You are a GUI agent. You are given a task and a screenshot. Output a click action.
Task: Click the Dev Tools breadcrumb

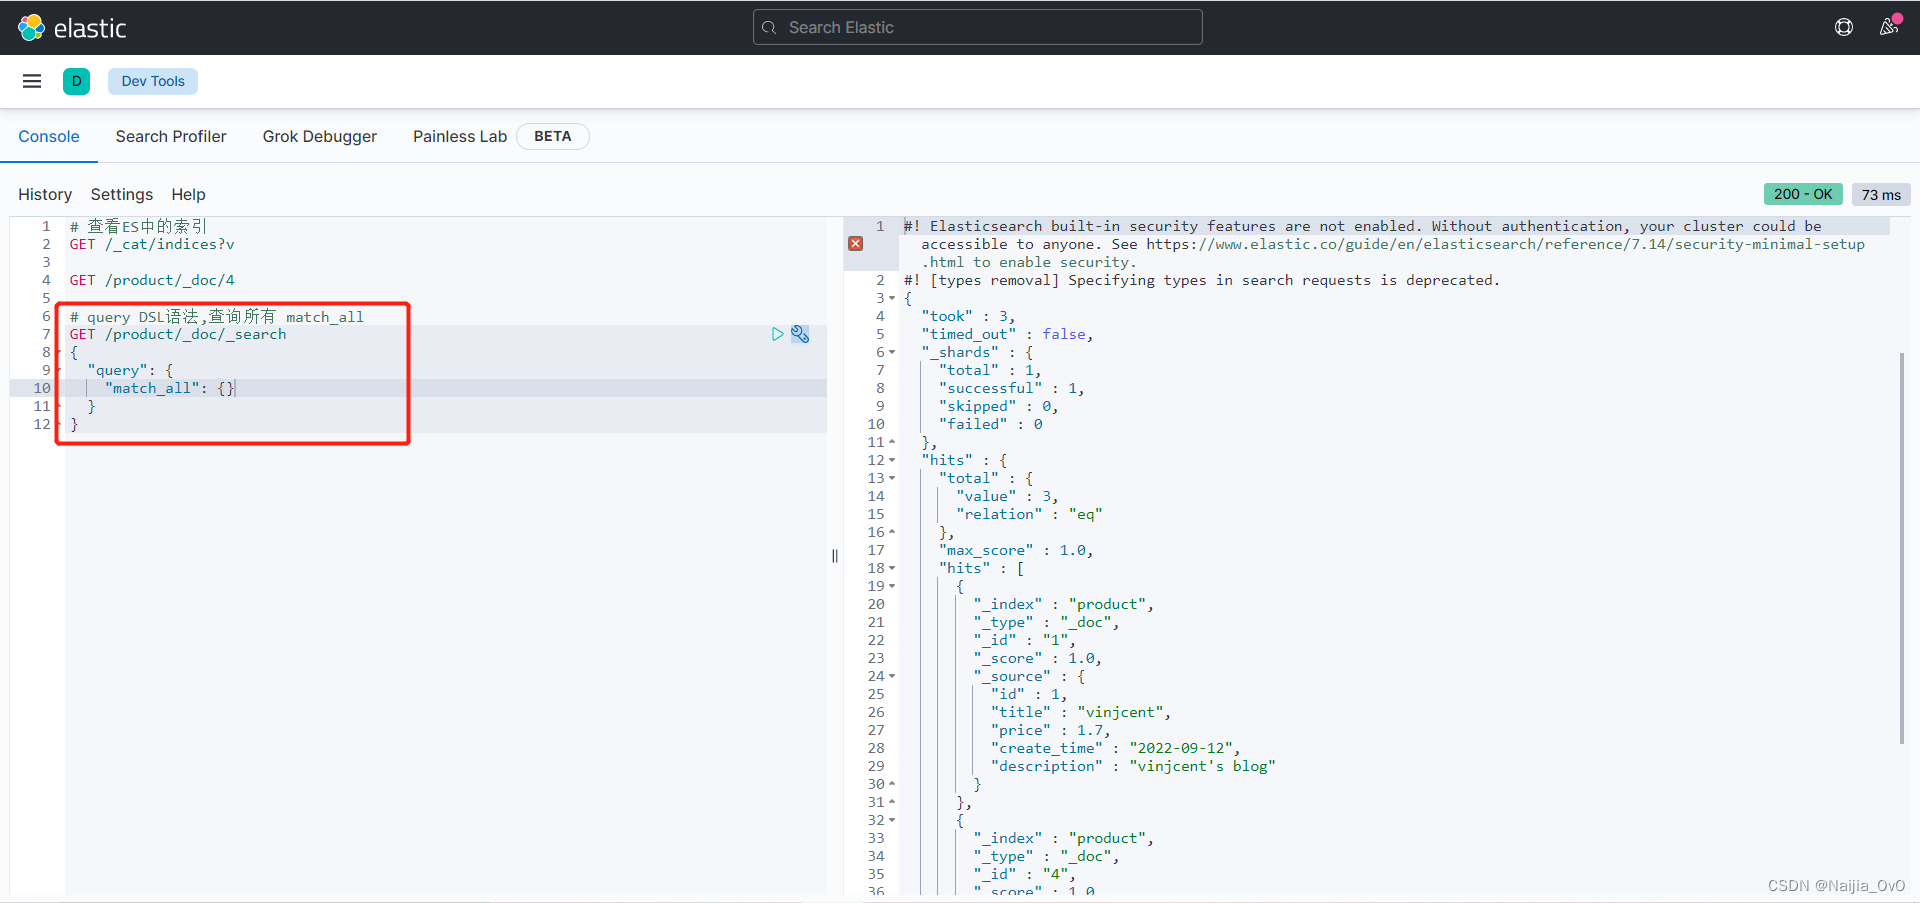(x=153, y=81)
